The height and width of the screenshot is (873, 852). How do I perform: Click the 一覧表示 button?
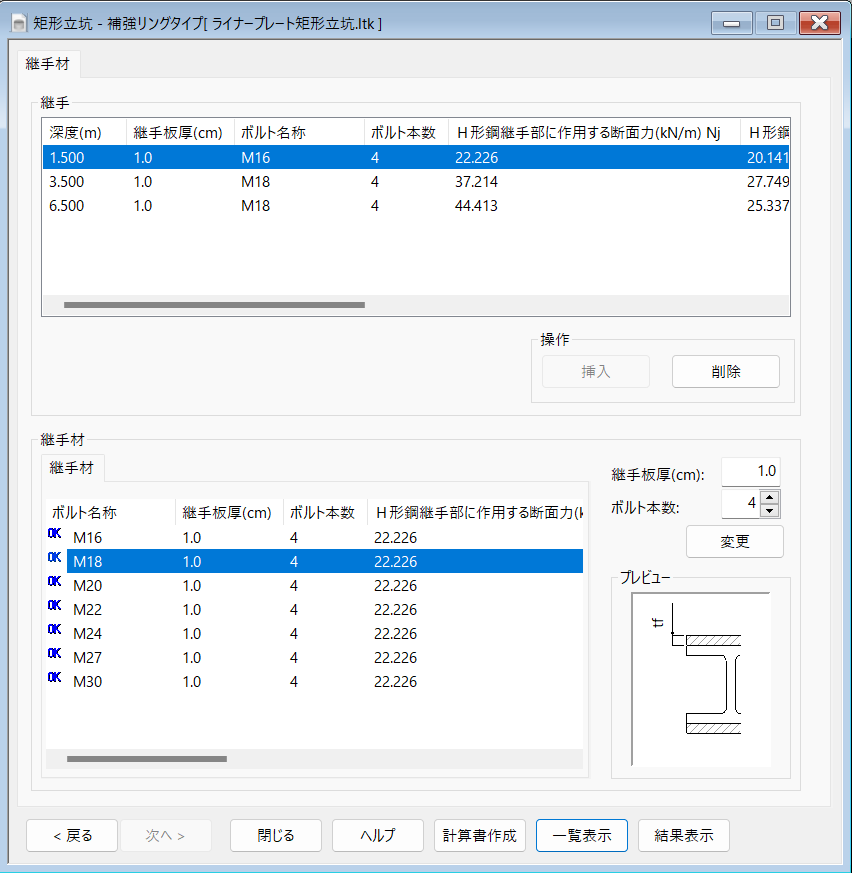point(582,836)
